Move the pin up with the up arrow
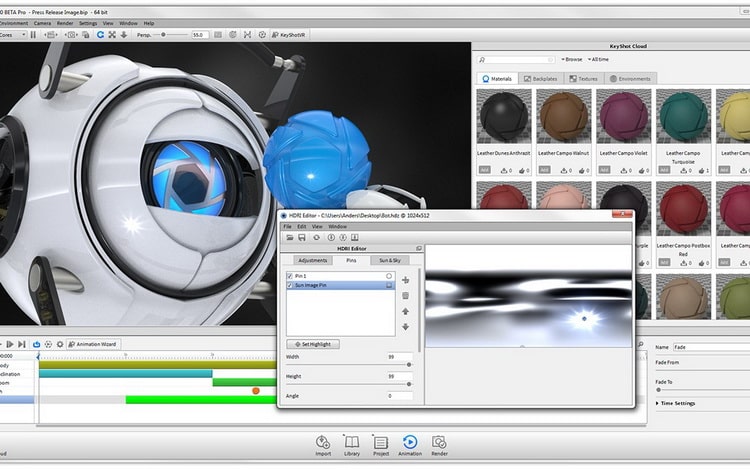Image resolution: width=750 pixels, height=469 pixels. 405,311
